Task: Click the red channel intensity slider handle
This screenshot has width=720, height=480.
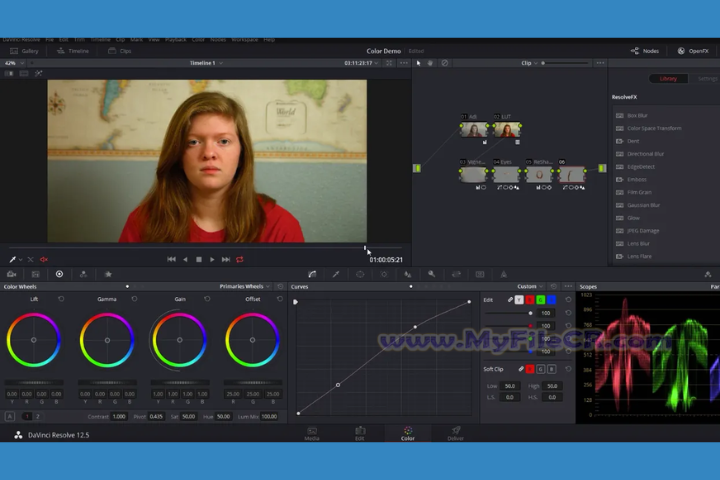Action: click(x=530, y=326)
